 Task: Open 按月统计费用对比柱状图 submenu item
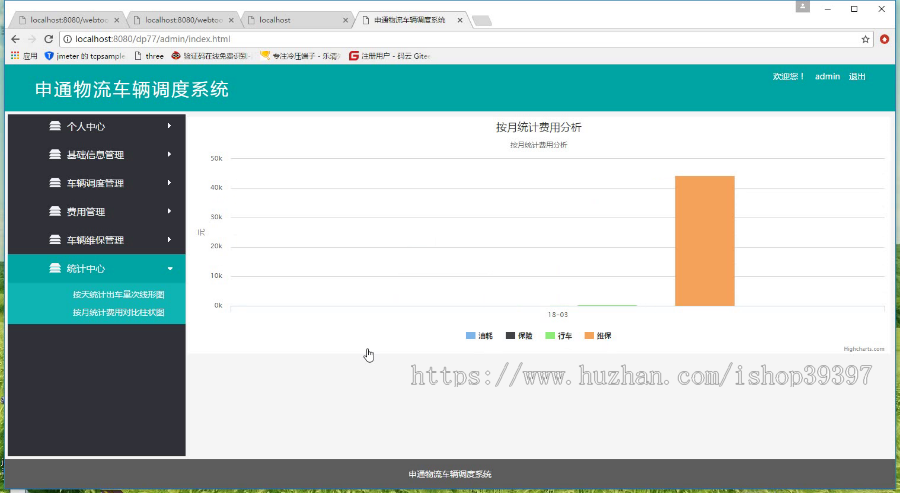point(119,313)
